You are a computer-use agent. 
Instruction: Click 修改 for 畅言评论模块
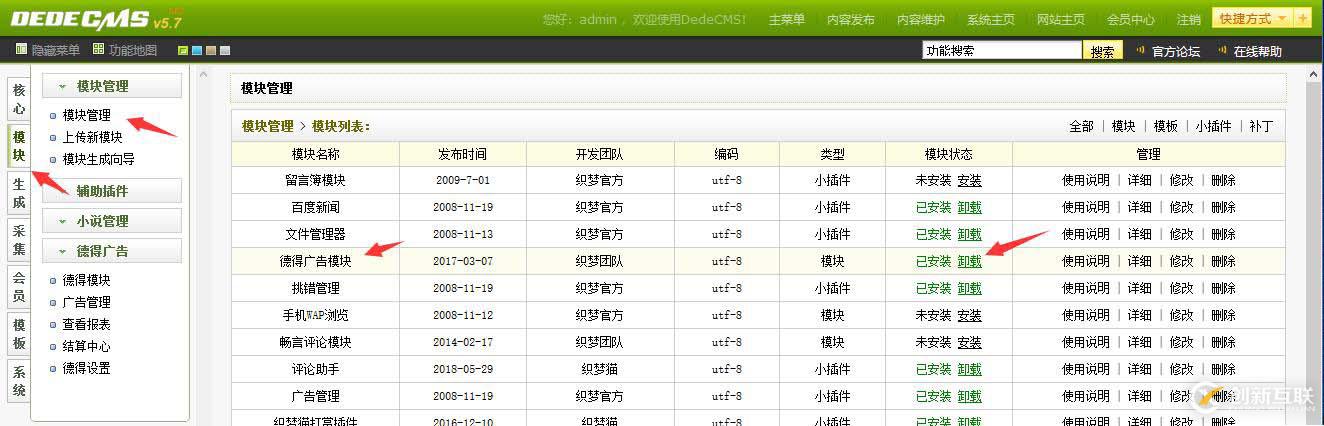(1182, 343)
